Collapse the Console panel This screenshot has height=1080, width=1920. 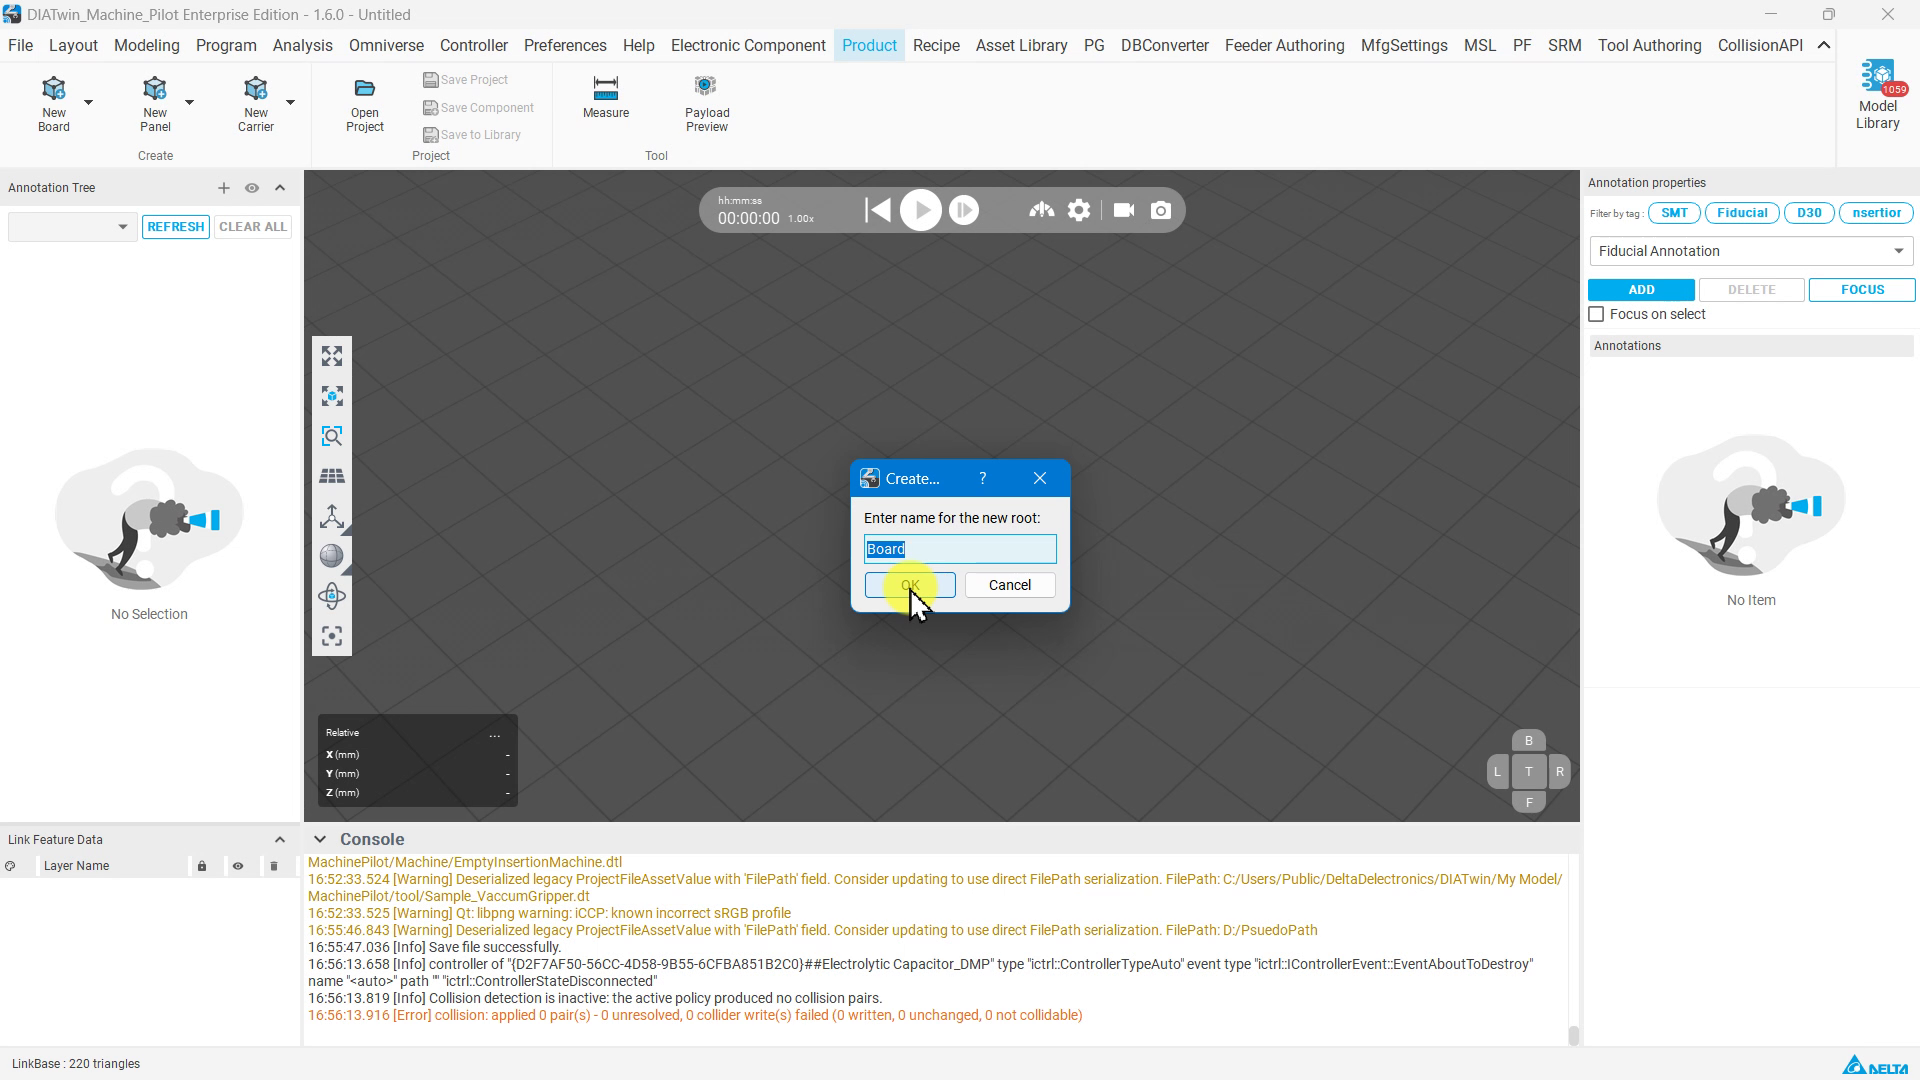[320, 840]
